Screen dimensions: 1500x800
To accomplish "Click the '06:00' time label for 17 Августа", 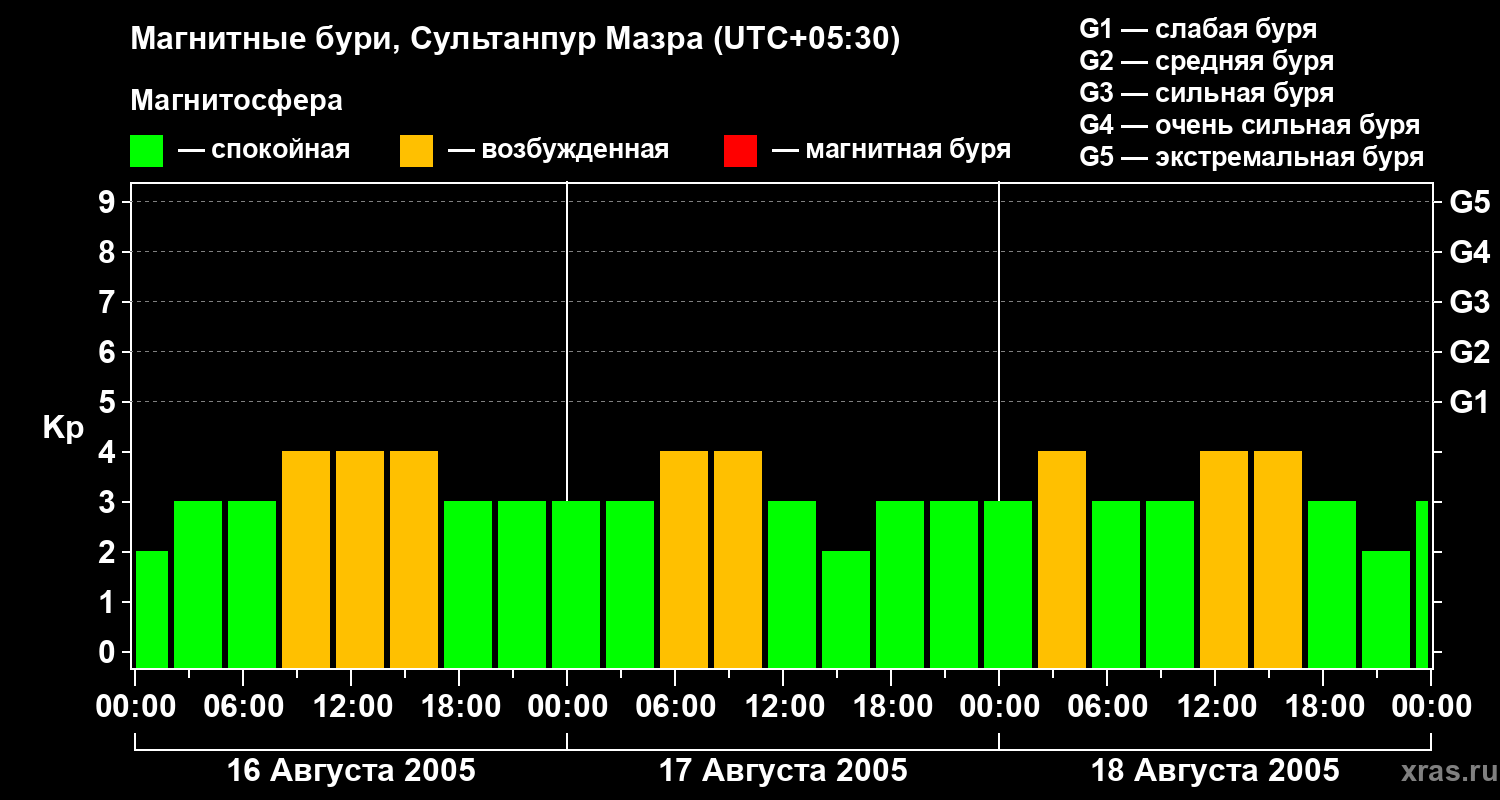I will coord(675,707).
